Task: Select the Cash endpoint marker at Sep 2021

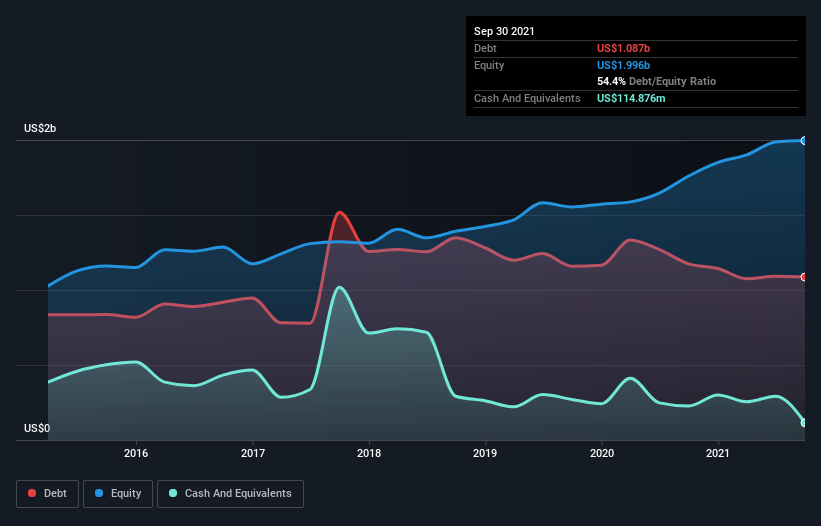Action: (x=804, y=422)
